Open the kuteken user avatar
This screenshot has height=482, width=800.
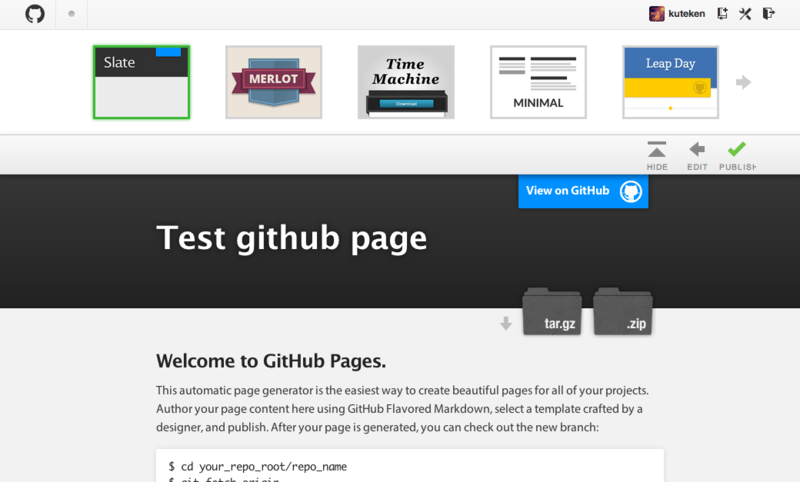click(x=657, y=14)
